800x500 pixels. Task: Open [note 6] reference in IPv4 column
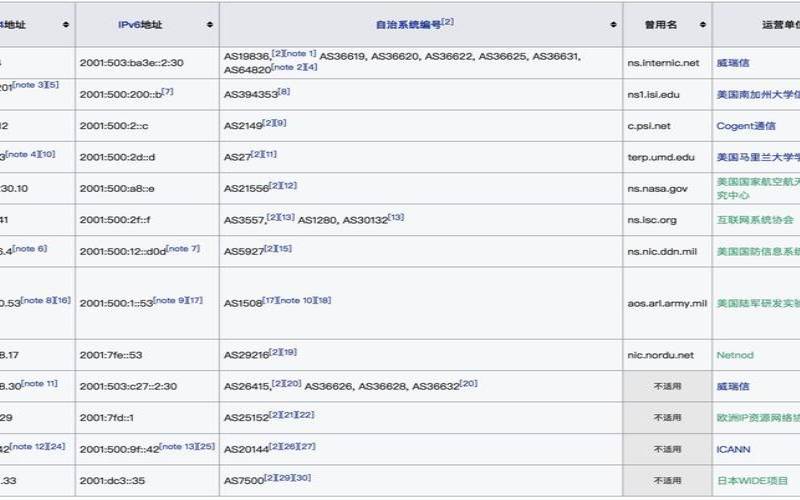point(30,248)
